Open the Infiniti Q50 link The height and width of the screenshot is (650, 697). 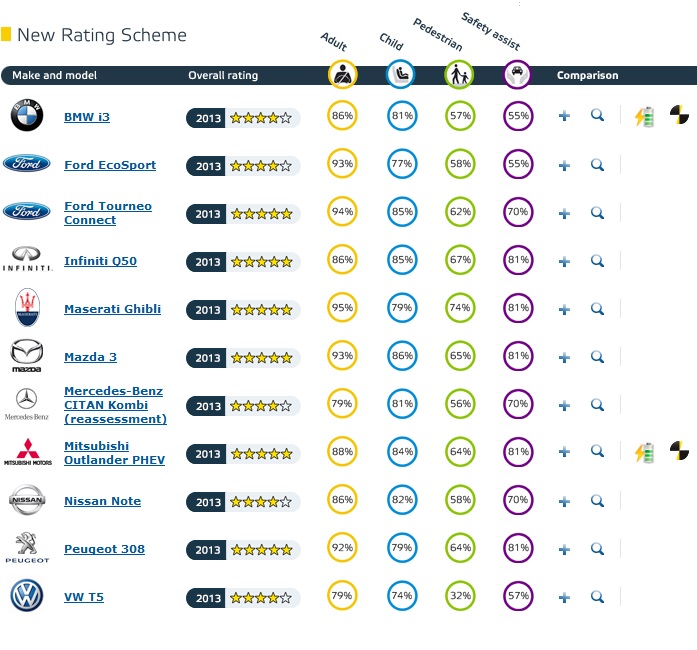pyautogui.click(x=100, y=261)
